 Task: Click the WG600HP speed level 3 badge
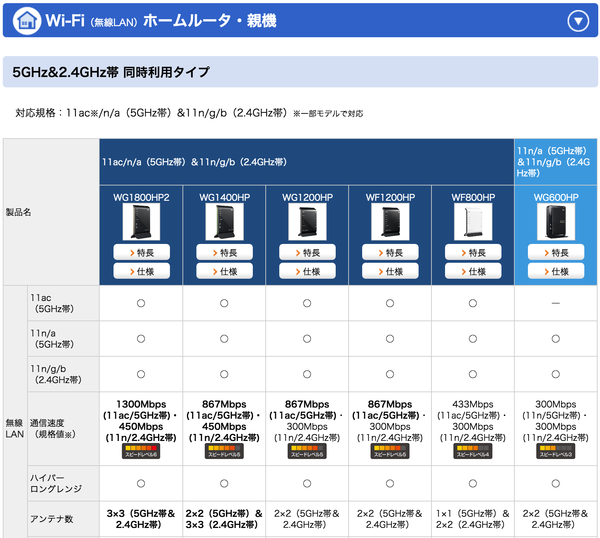(x=556, y=451)
